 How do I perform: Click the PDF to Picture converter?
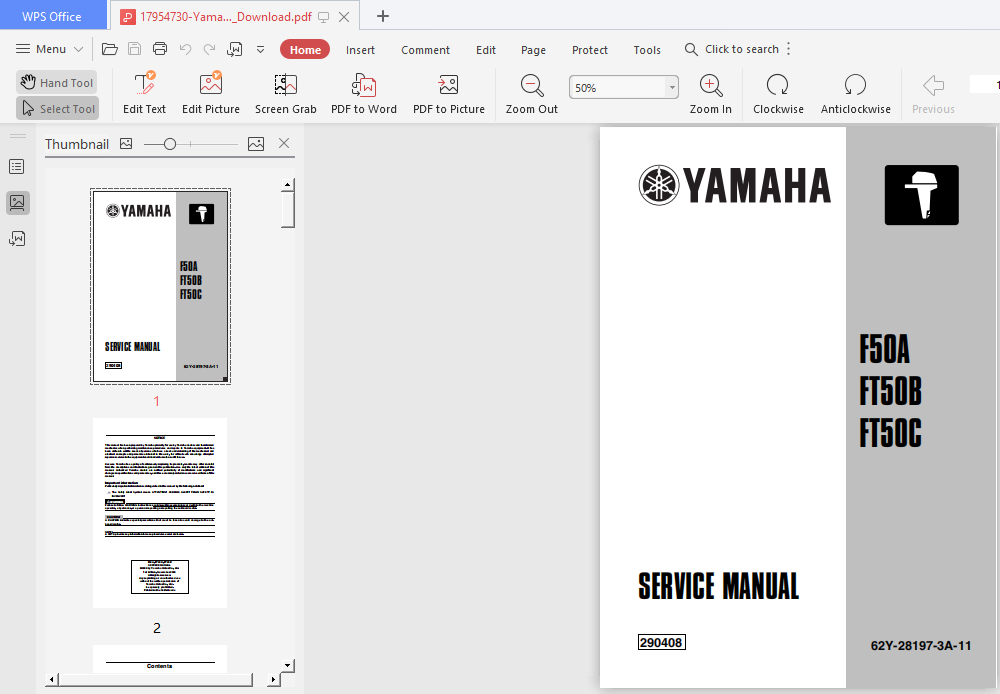click(x=448, y=93)
